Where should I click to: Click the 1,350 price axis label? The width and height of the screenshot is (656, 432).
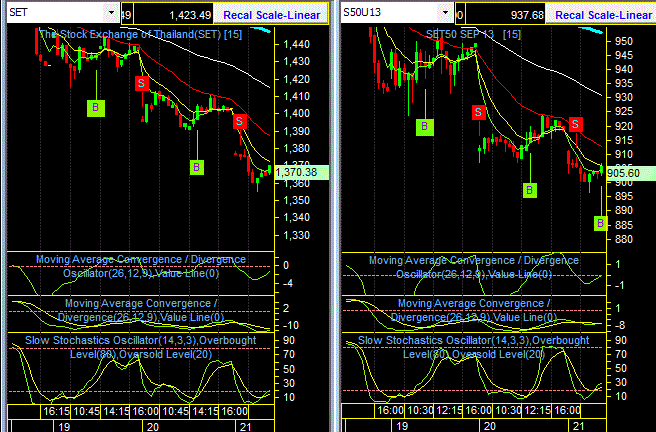[297, 200]
